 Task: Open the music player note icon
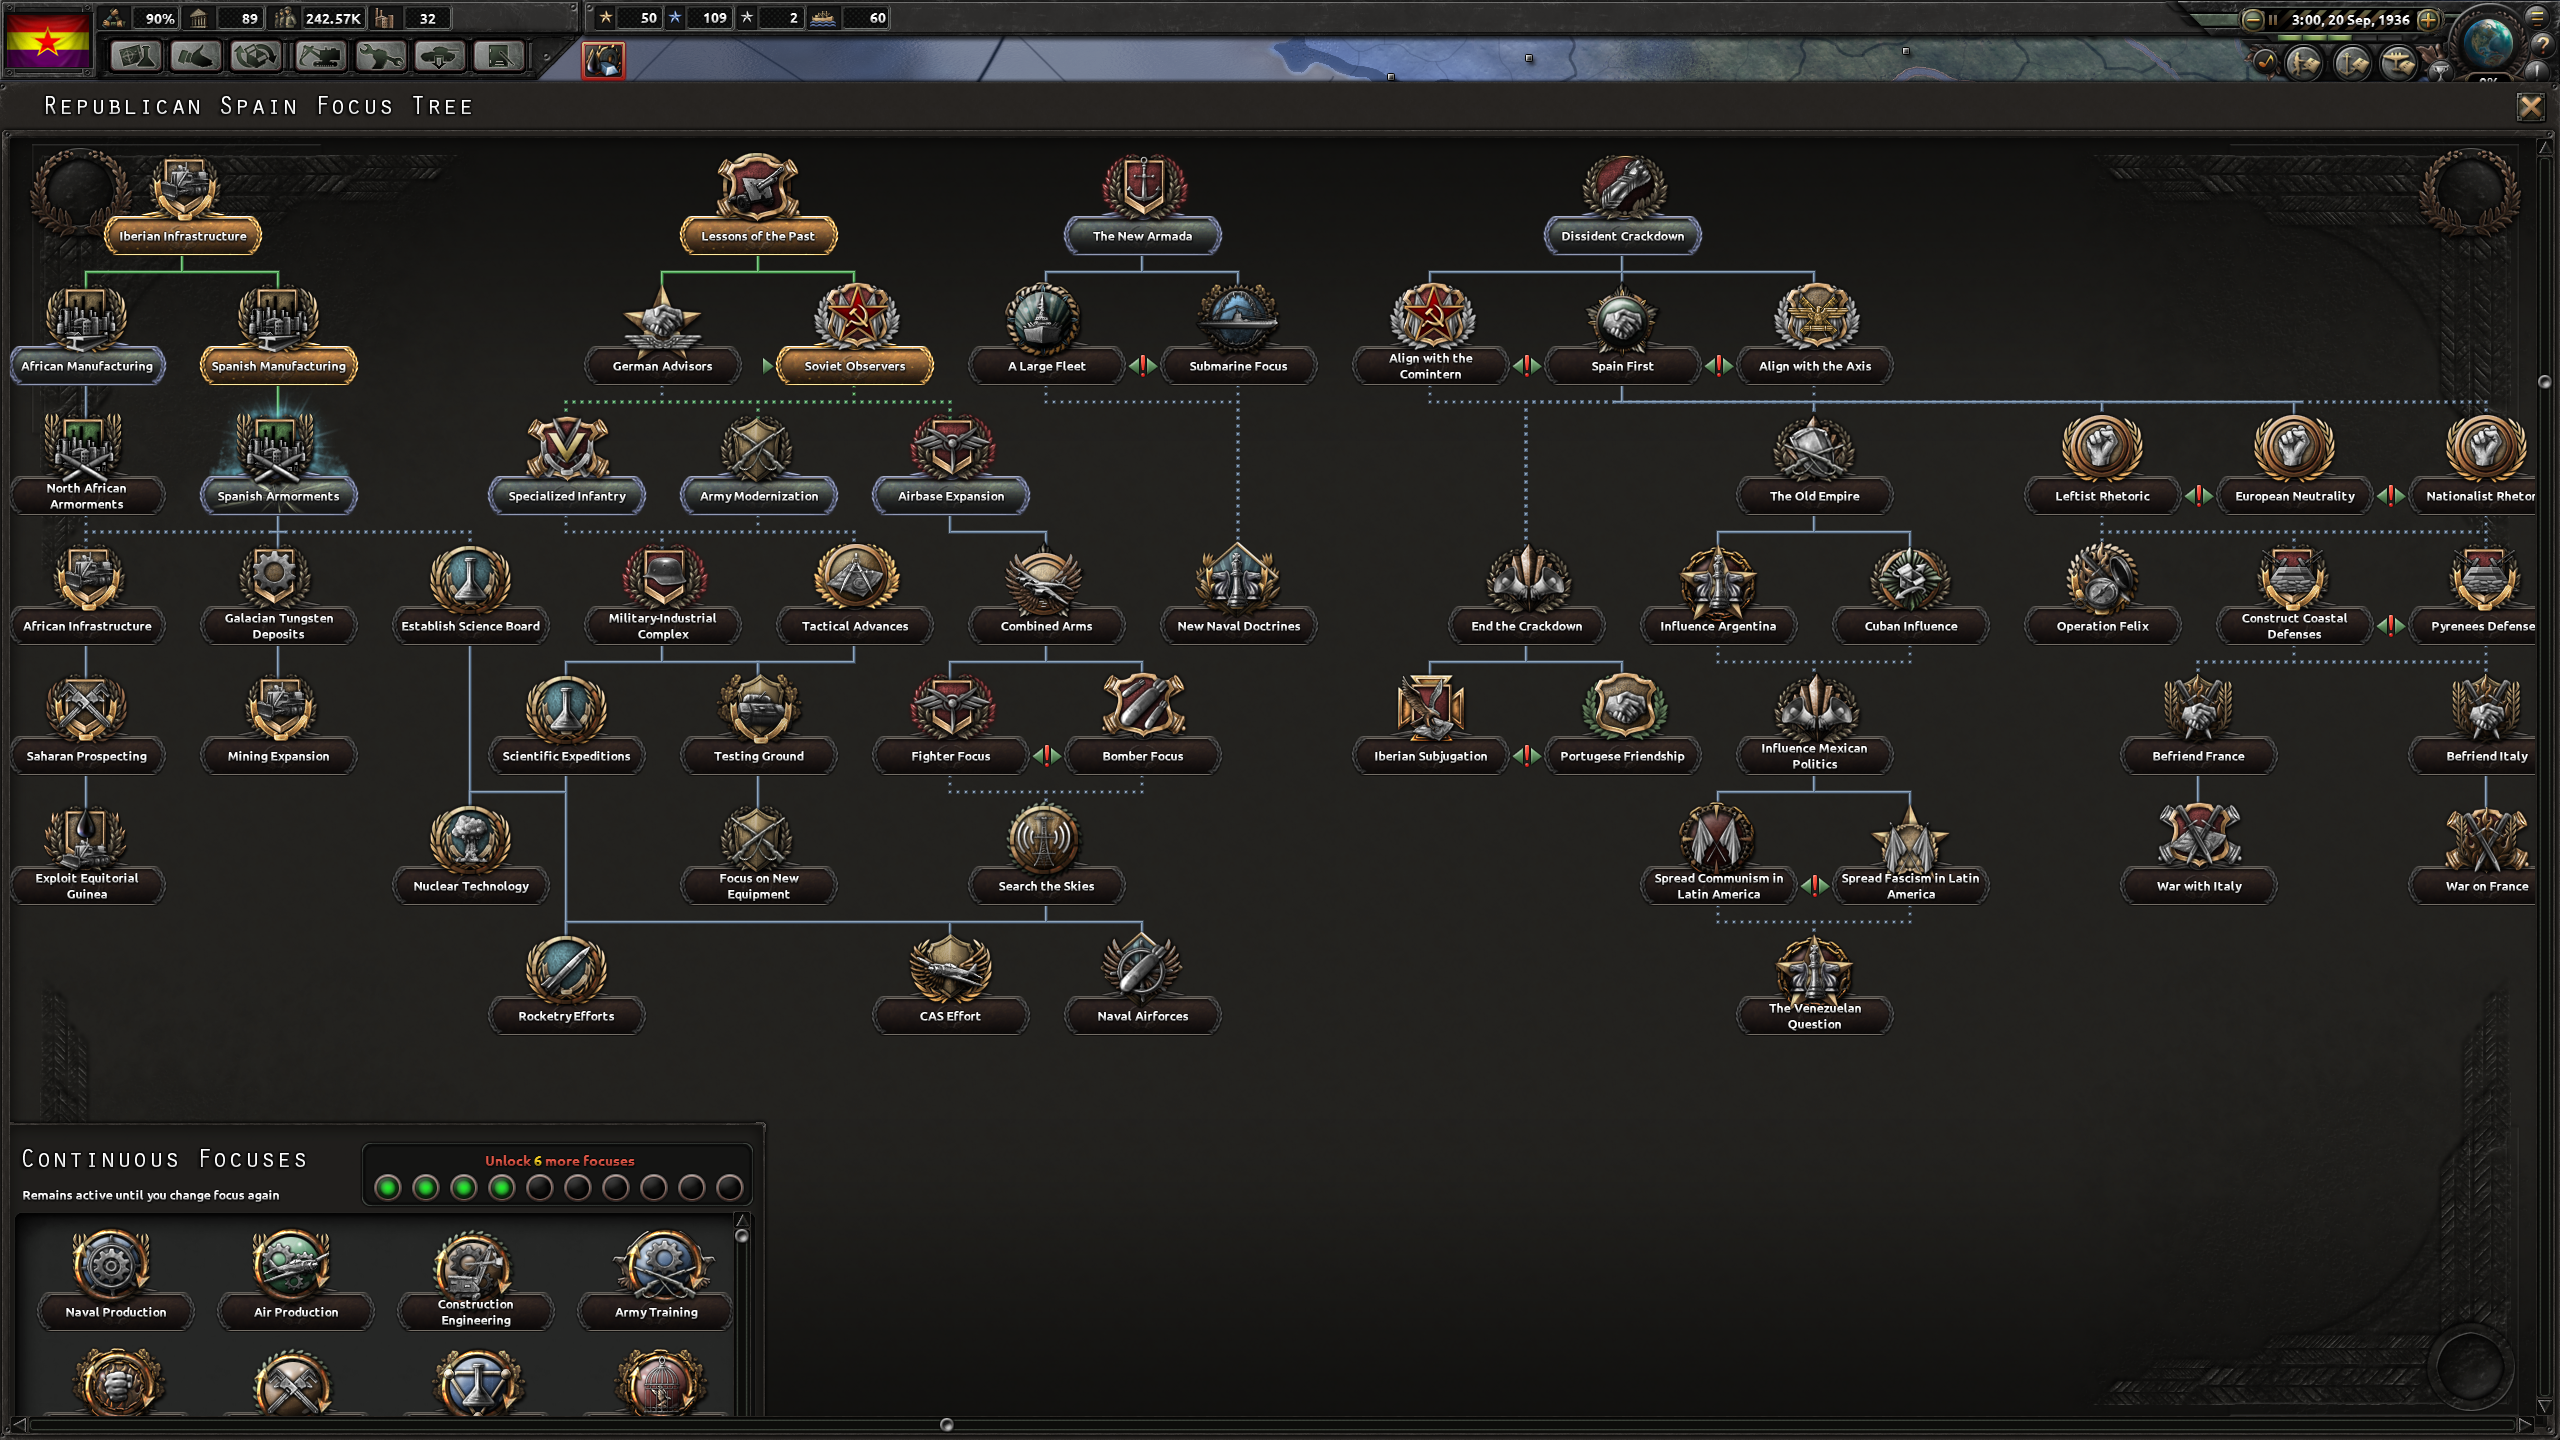pyautogui.click(x=2266, y=63)
